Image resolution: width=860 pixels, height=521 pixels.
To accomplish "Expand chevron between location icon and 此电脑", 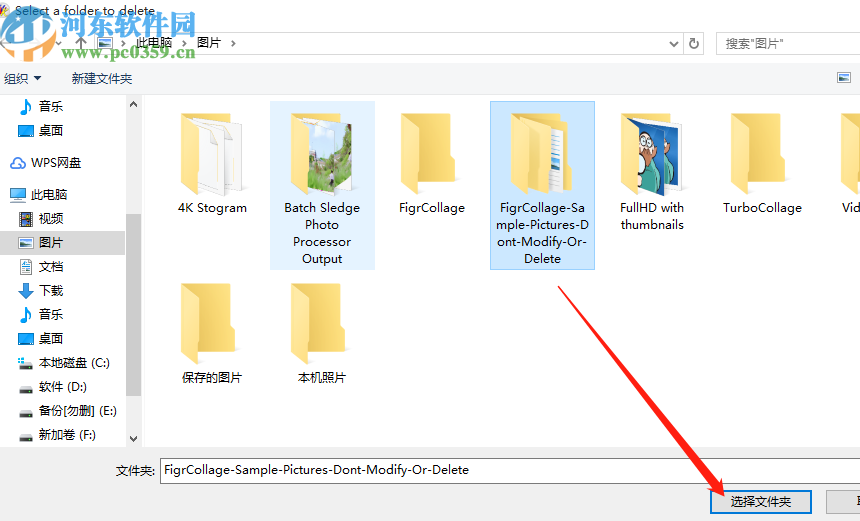I will 123,43.
